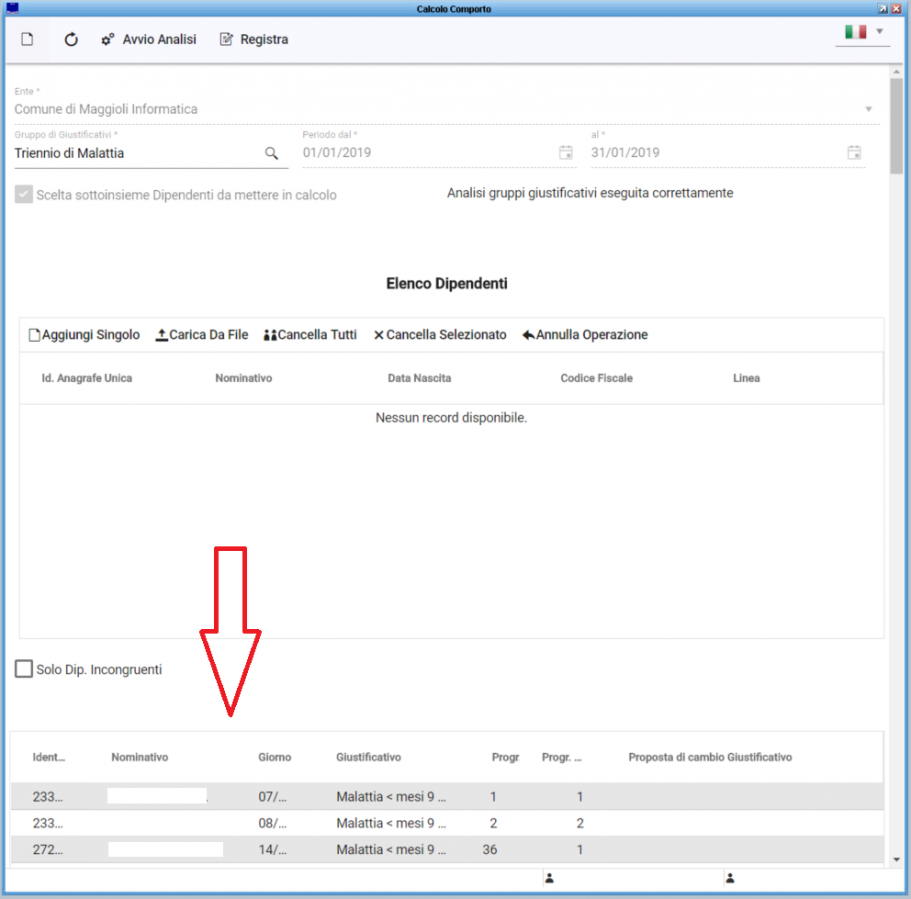Click the Registra toolbar button

point(254,39)
